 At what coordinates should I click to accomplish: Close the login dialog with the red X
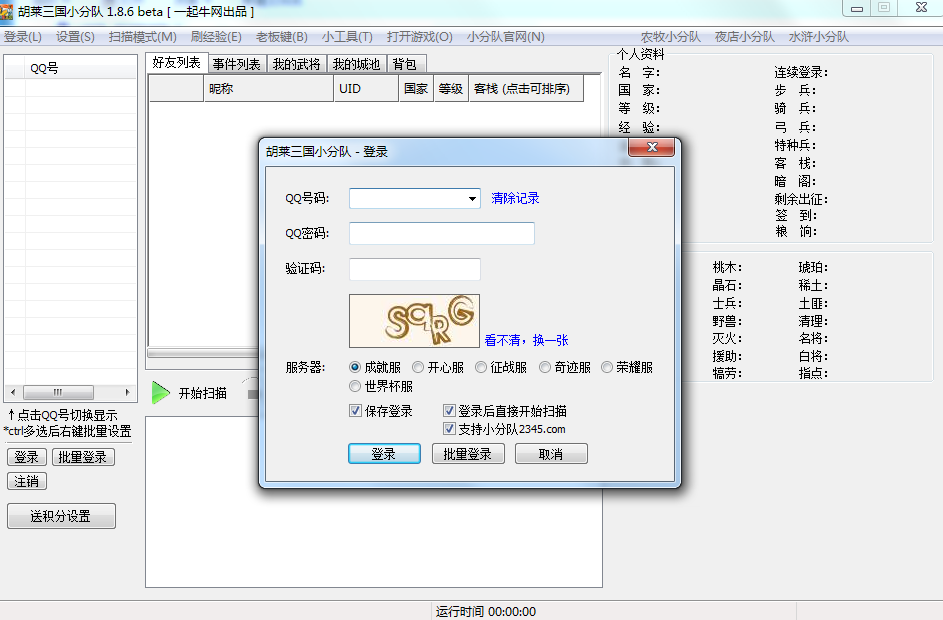pyautogui.click(x=651, y=147)
